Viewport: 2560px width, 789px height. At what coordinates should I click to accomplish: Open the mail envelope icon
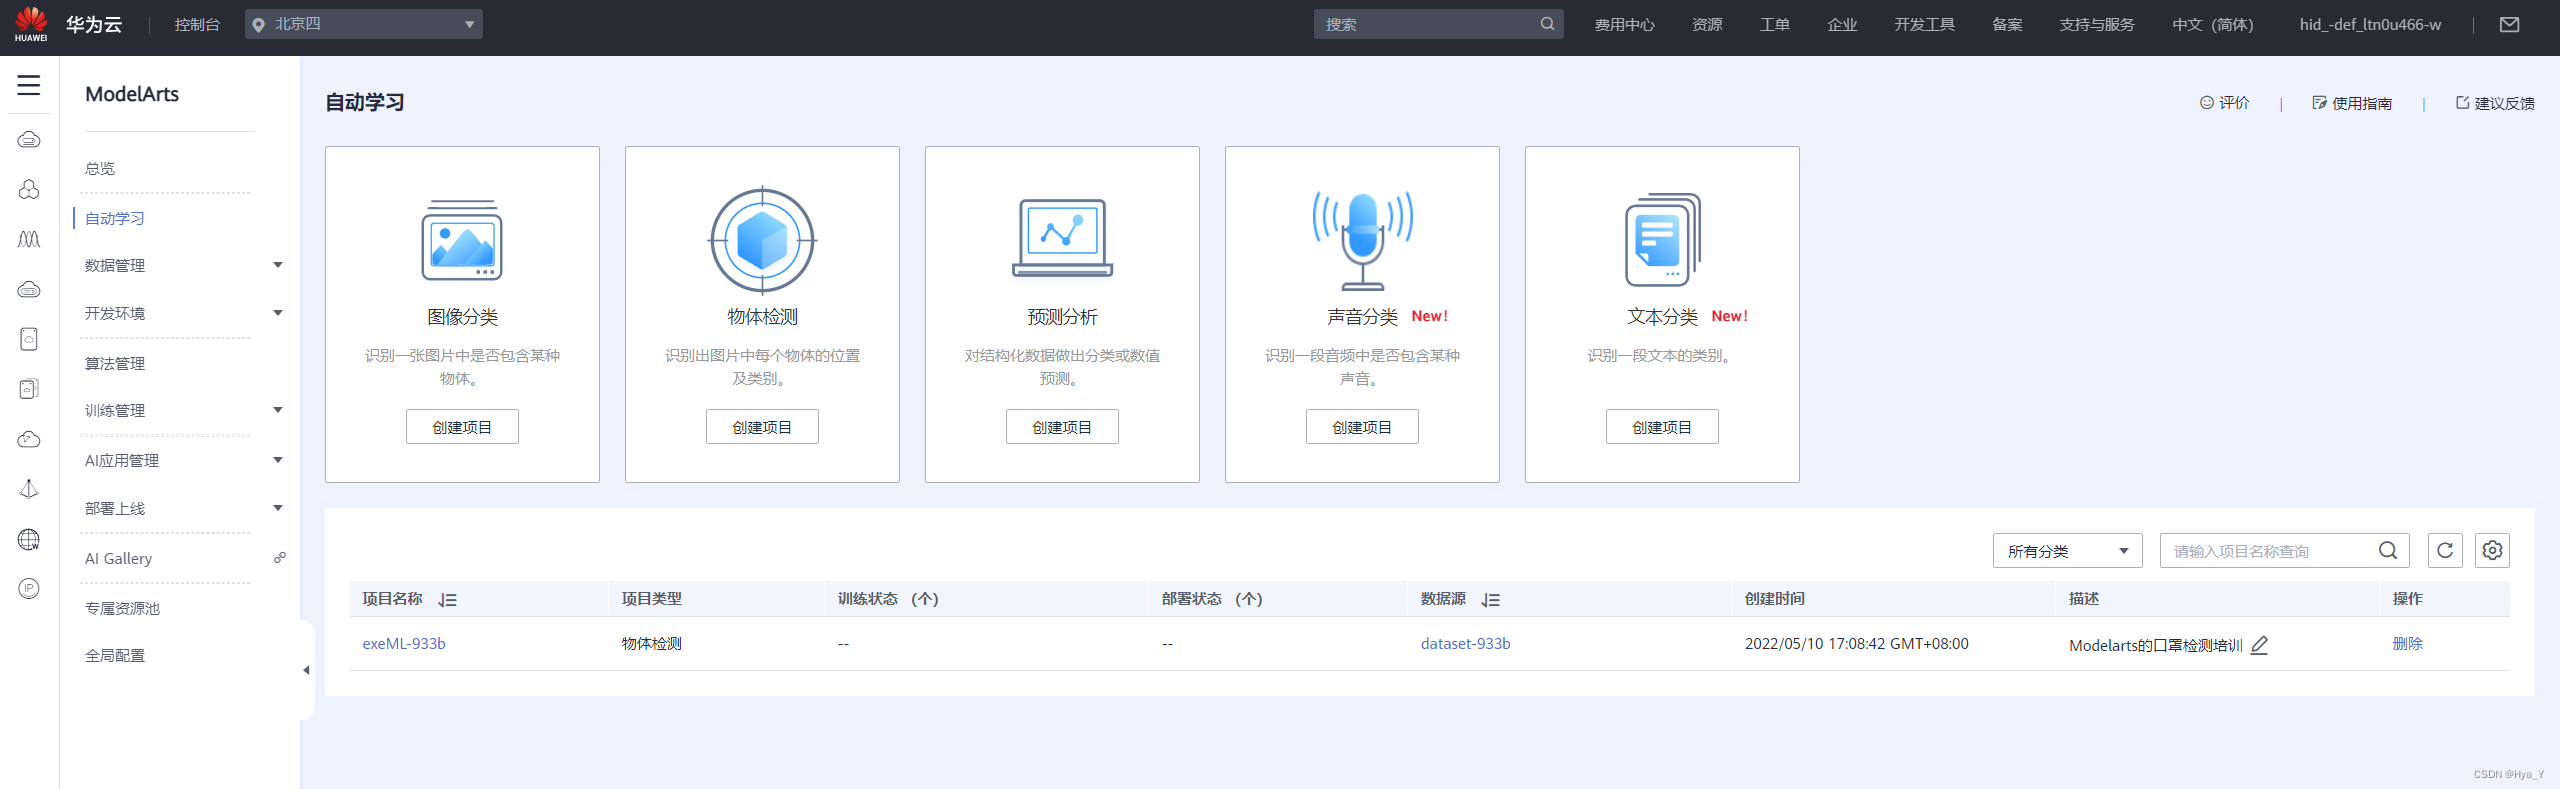tap(2509, 24)
